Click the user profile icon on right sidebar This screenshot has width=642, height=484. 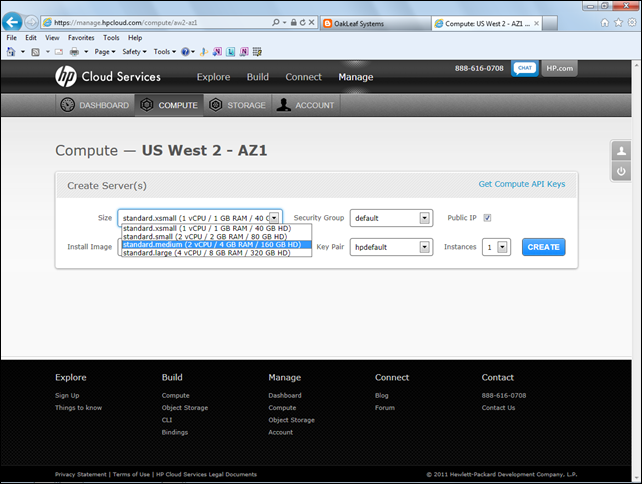click(x=621, y=151)
